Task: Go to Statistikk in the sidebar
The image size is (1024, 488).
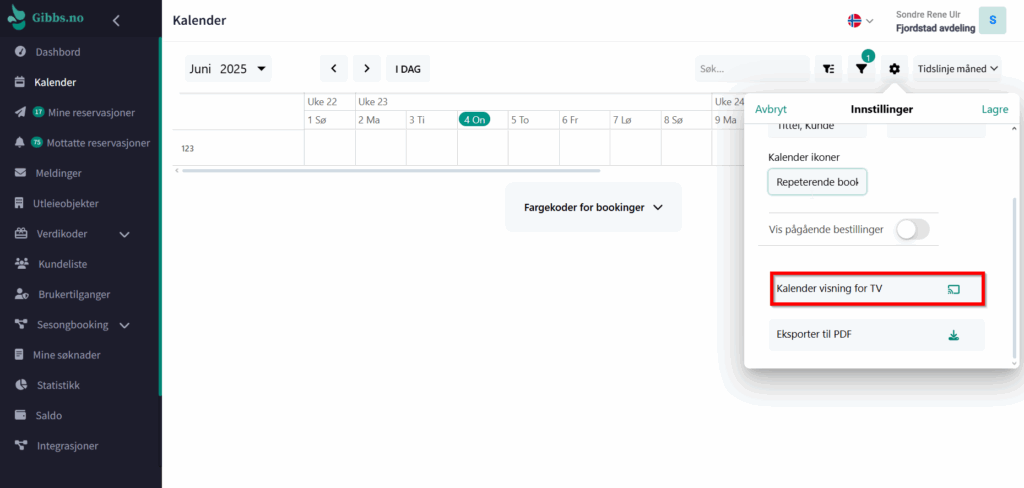Action: (58, 385)
